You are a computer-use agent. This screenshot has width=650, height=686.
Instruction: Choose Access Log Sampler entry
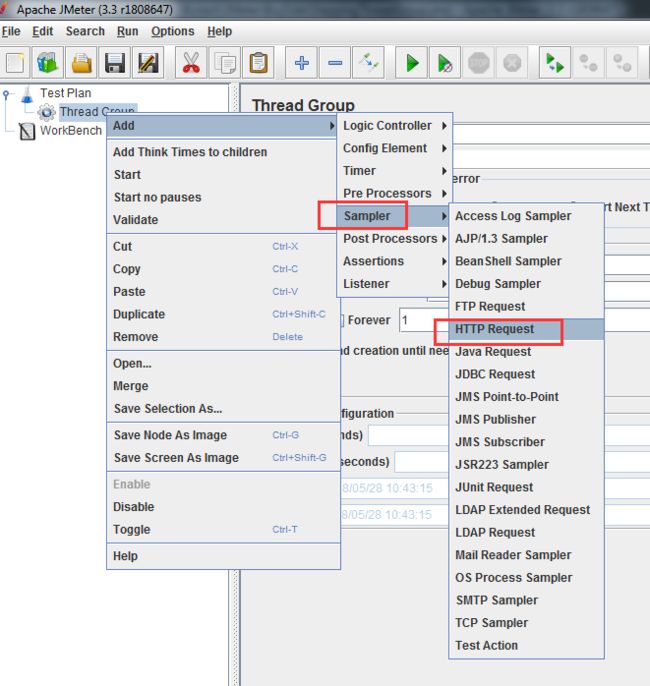click(527, 216)
